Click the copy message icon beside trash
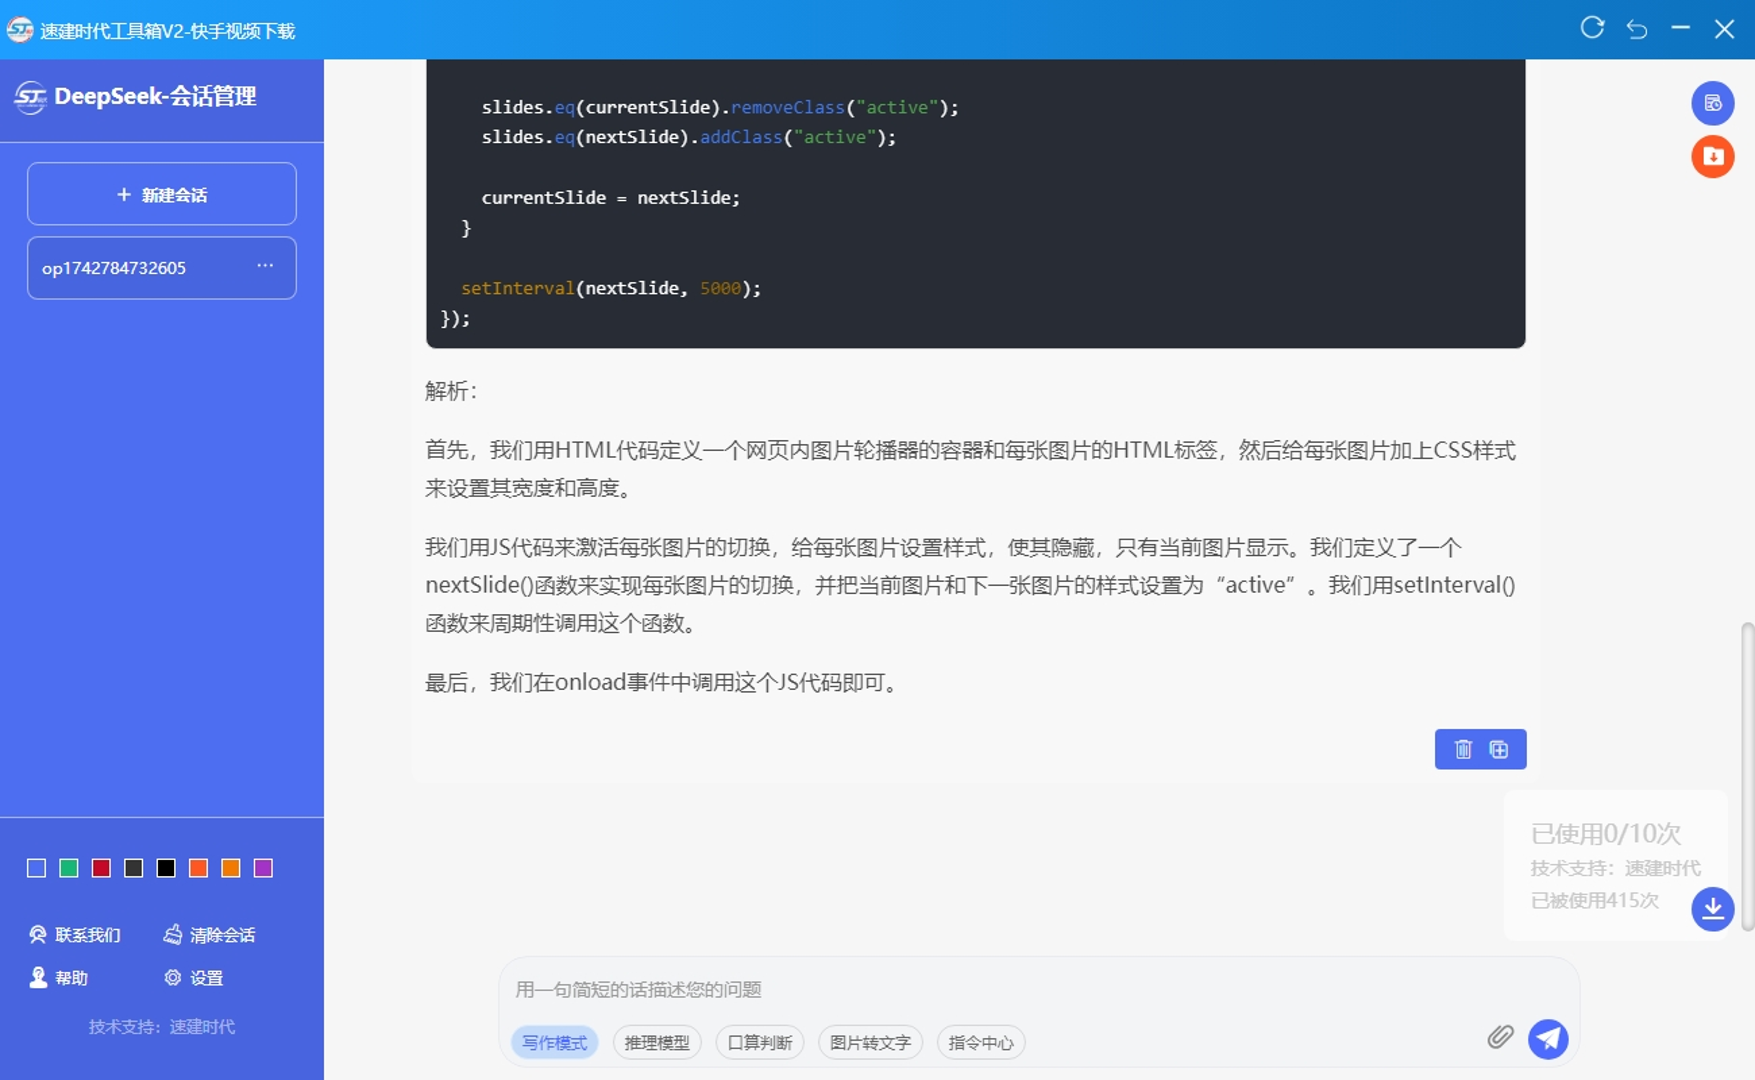 point(1498,749)
